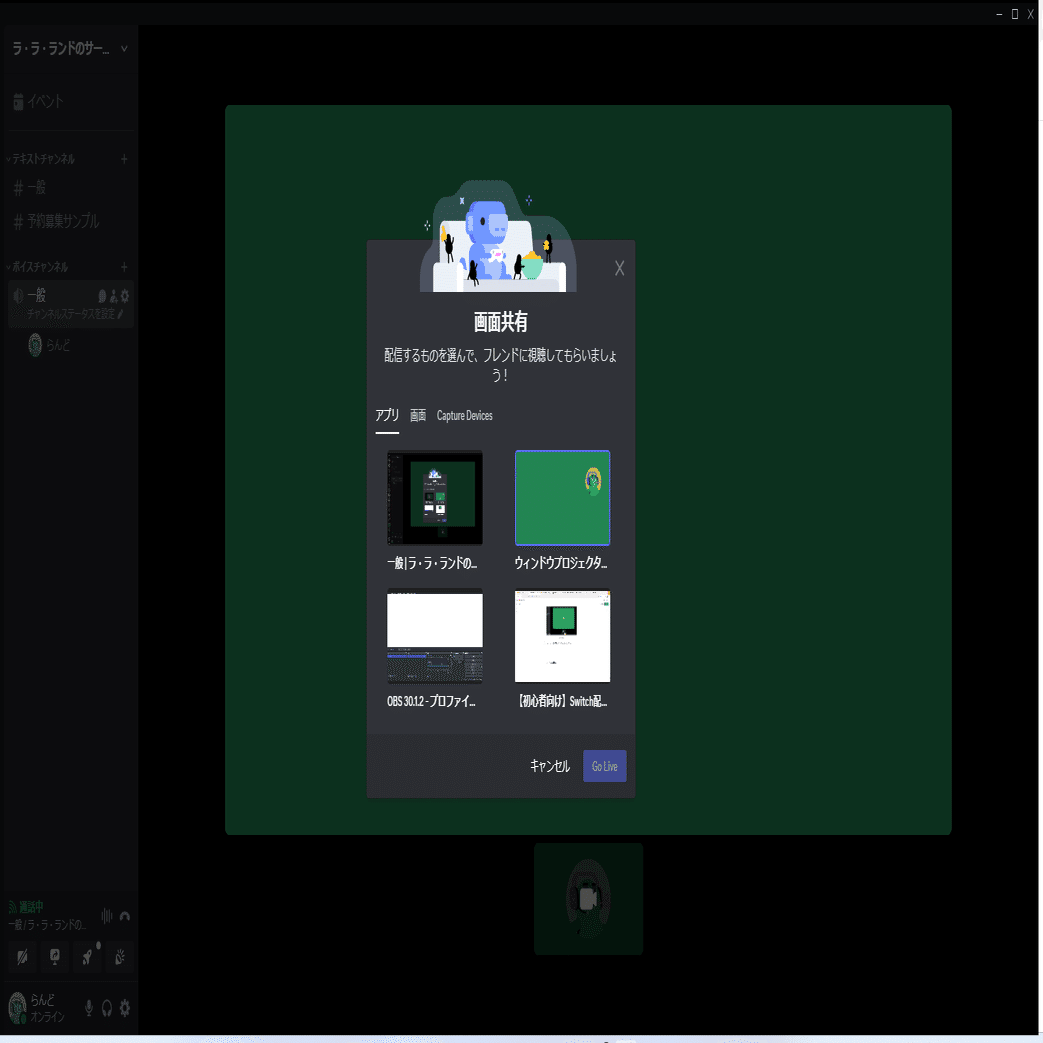The height and width of the screenshot is (1043, 1043).
Task: Start an activity via rocket icon
Action: 88,957
